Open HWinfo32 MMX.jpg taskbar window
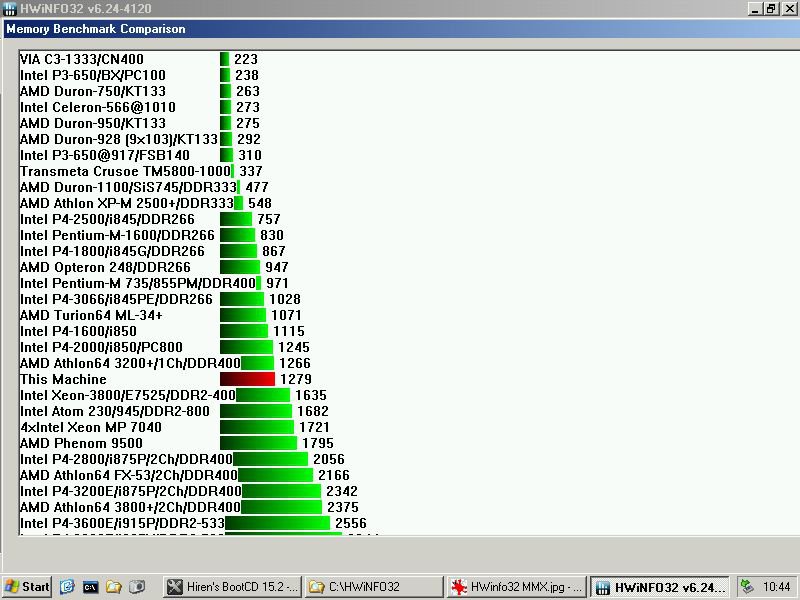This screenshot has height=600, width=800. click(514, 587)
